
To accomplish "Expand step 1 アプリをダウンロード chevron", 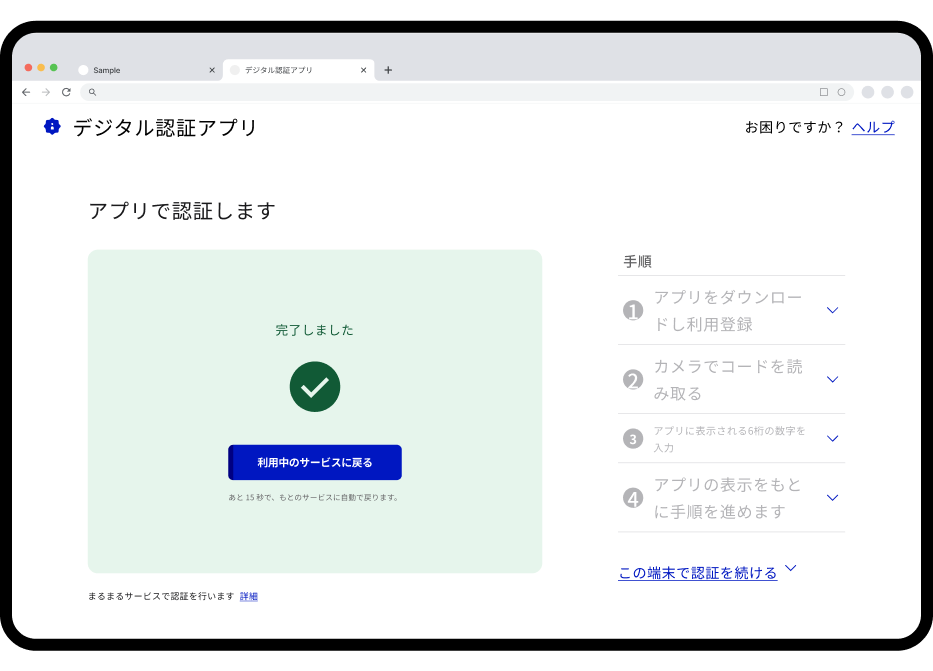I will tap(832, 310).
